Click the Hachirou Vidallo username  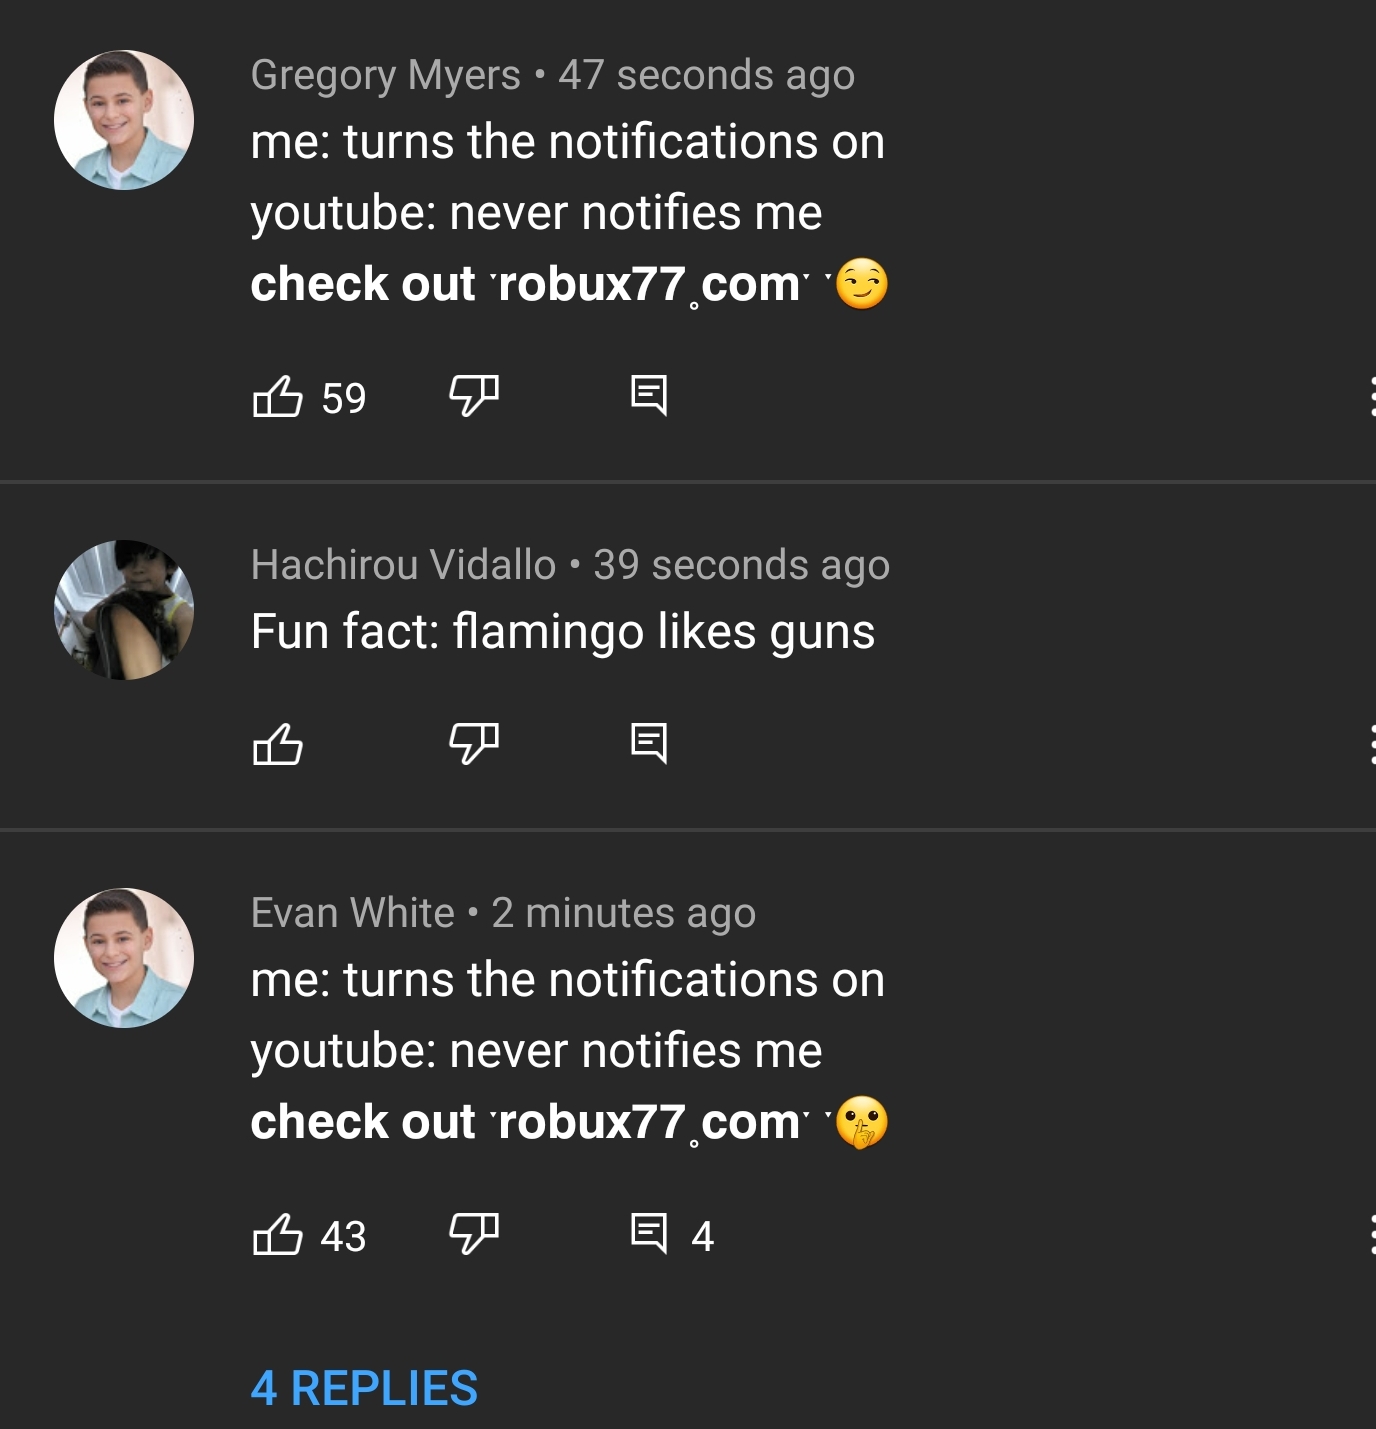403,565
